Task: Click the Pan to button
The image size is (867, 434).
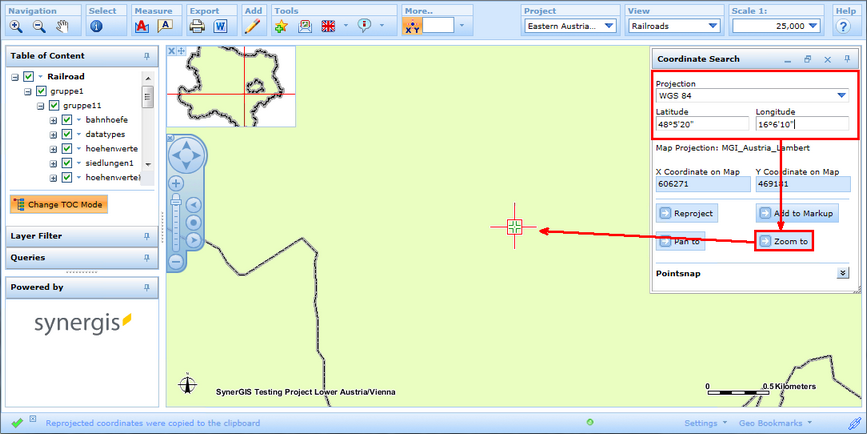Action: click(x=680, y=242)
